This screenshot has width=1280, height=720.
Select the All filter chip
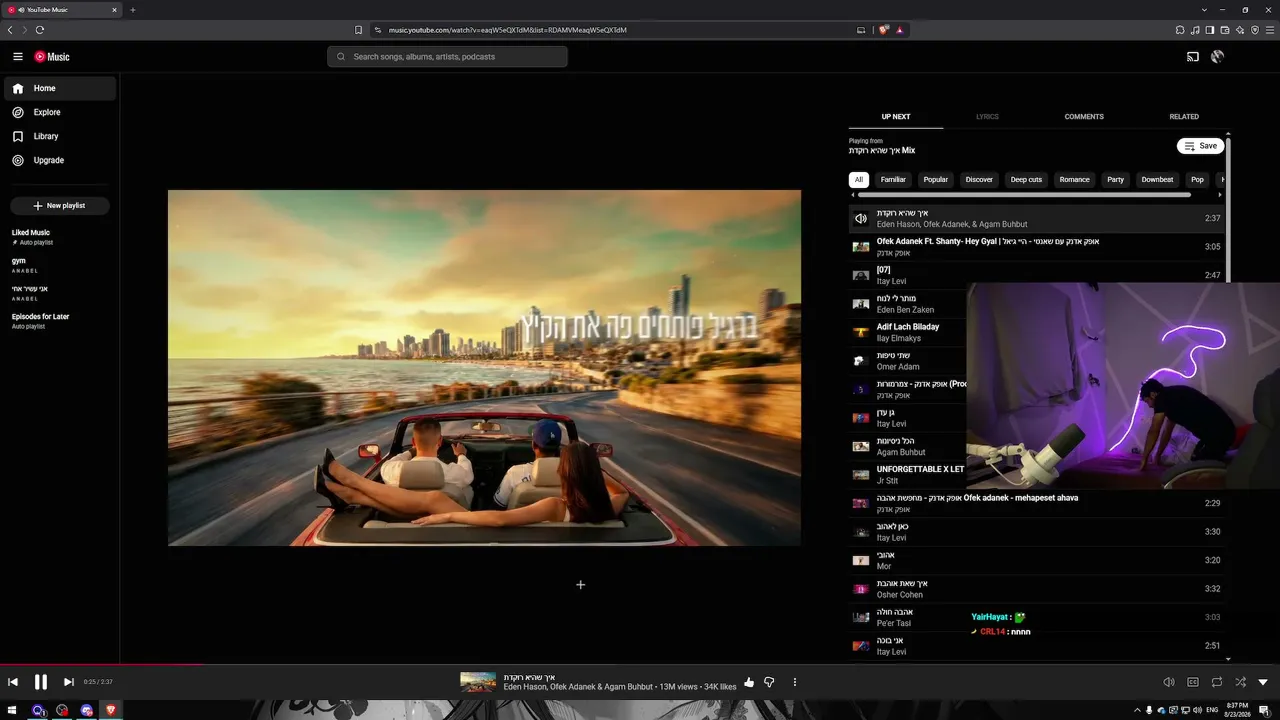point(858,180)
